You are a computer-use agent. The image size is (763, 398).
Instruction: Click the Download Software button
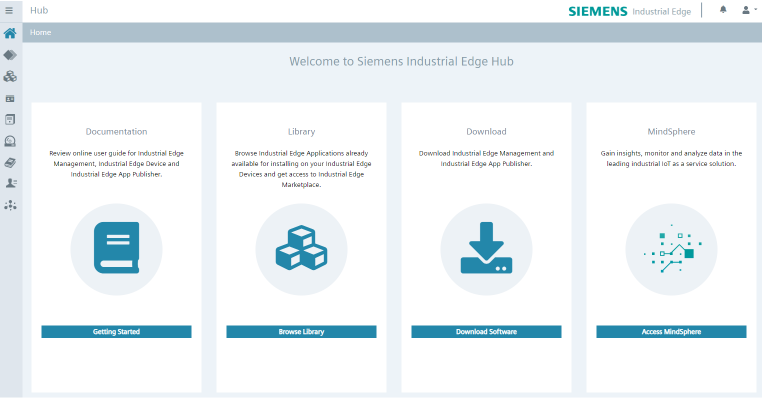click(x=486, y=332)
